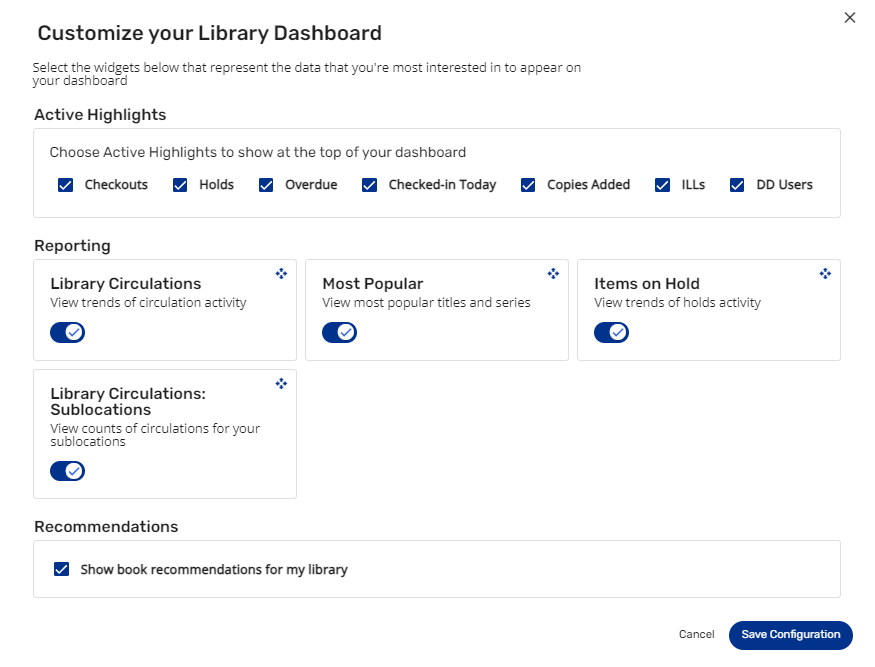Viewport: 875px width, 667px height.
Task: Click 'Choose Active Highlights to show' instruction text
Action: tap(258, 152)
